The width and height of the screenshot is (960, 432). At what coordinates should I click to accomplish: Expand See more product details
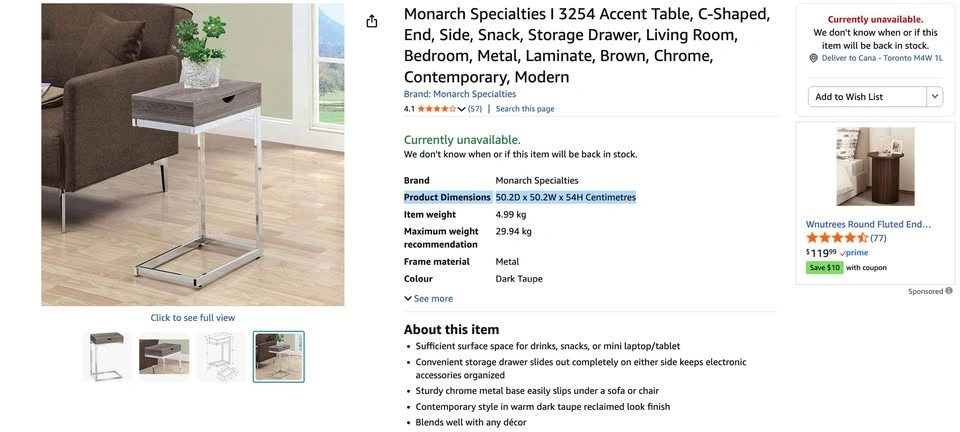(x=429, y=298)
